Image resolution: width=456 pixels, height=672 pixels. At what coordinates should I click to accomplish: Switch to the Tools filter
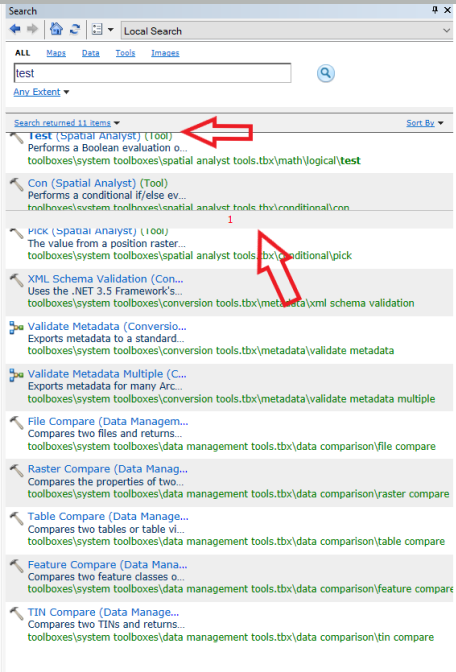125,53
